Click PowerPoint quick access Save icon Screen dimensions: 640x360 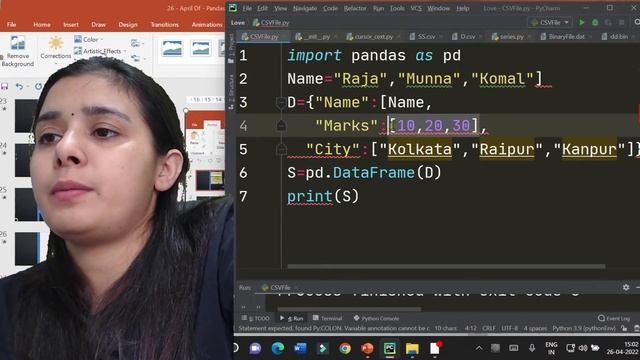(5, 86)
